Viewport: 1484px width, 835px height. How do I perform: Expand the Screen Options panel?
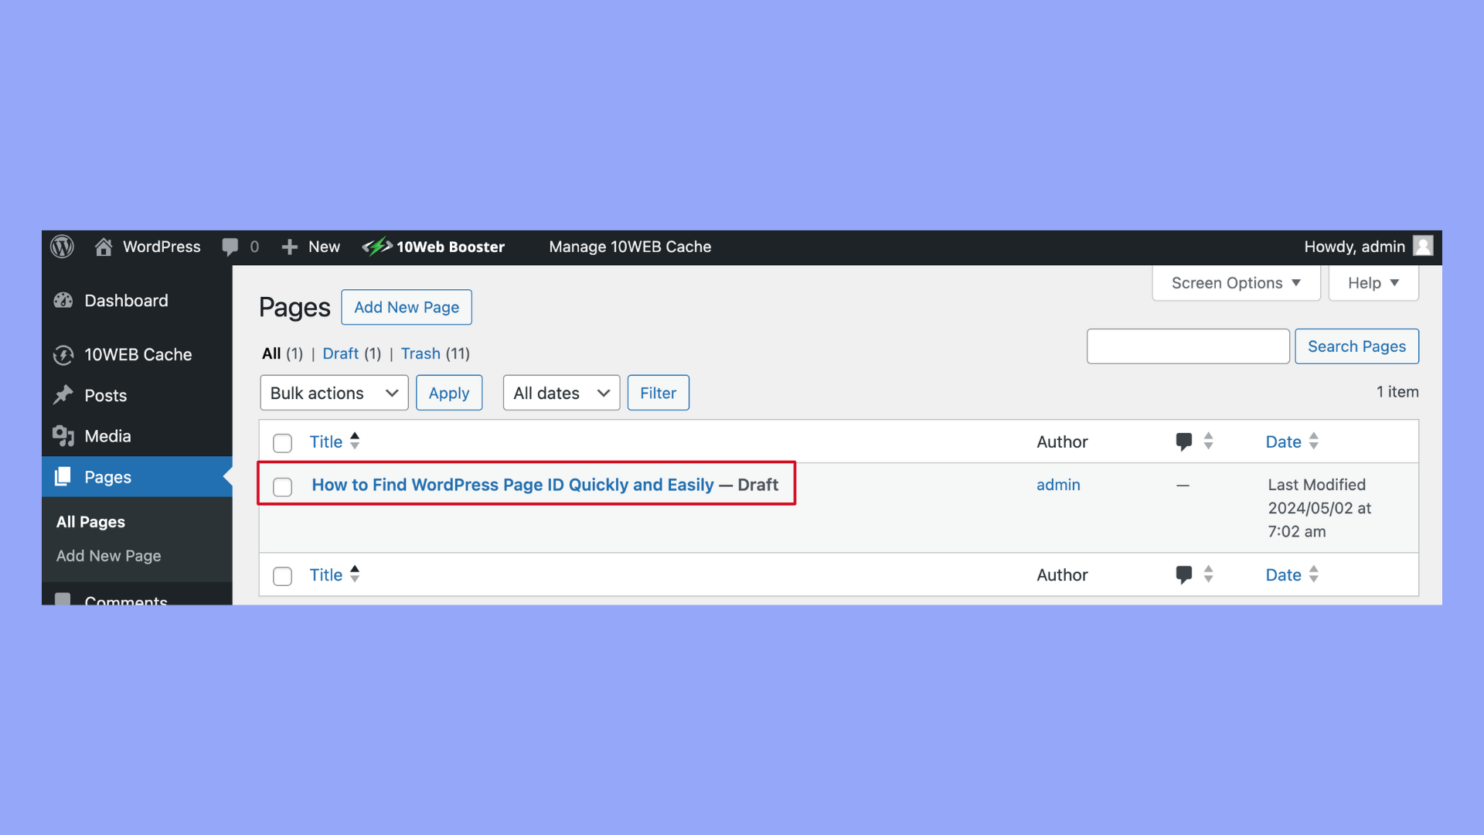pyautogui.click(x=1235, y=283)
